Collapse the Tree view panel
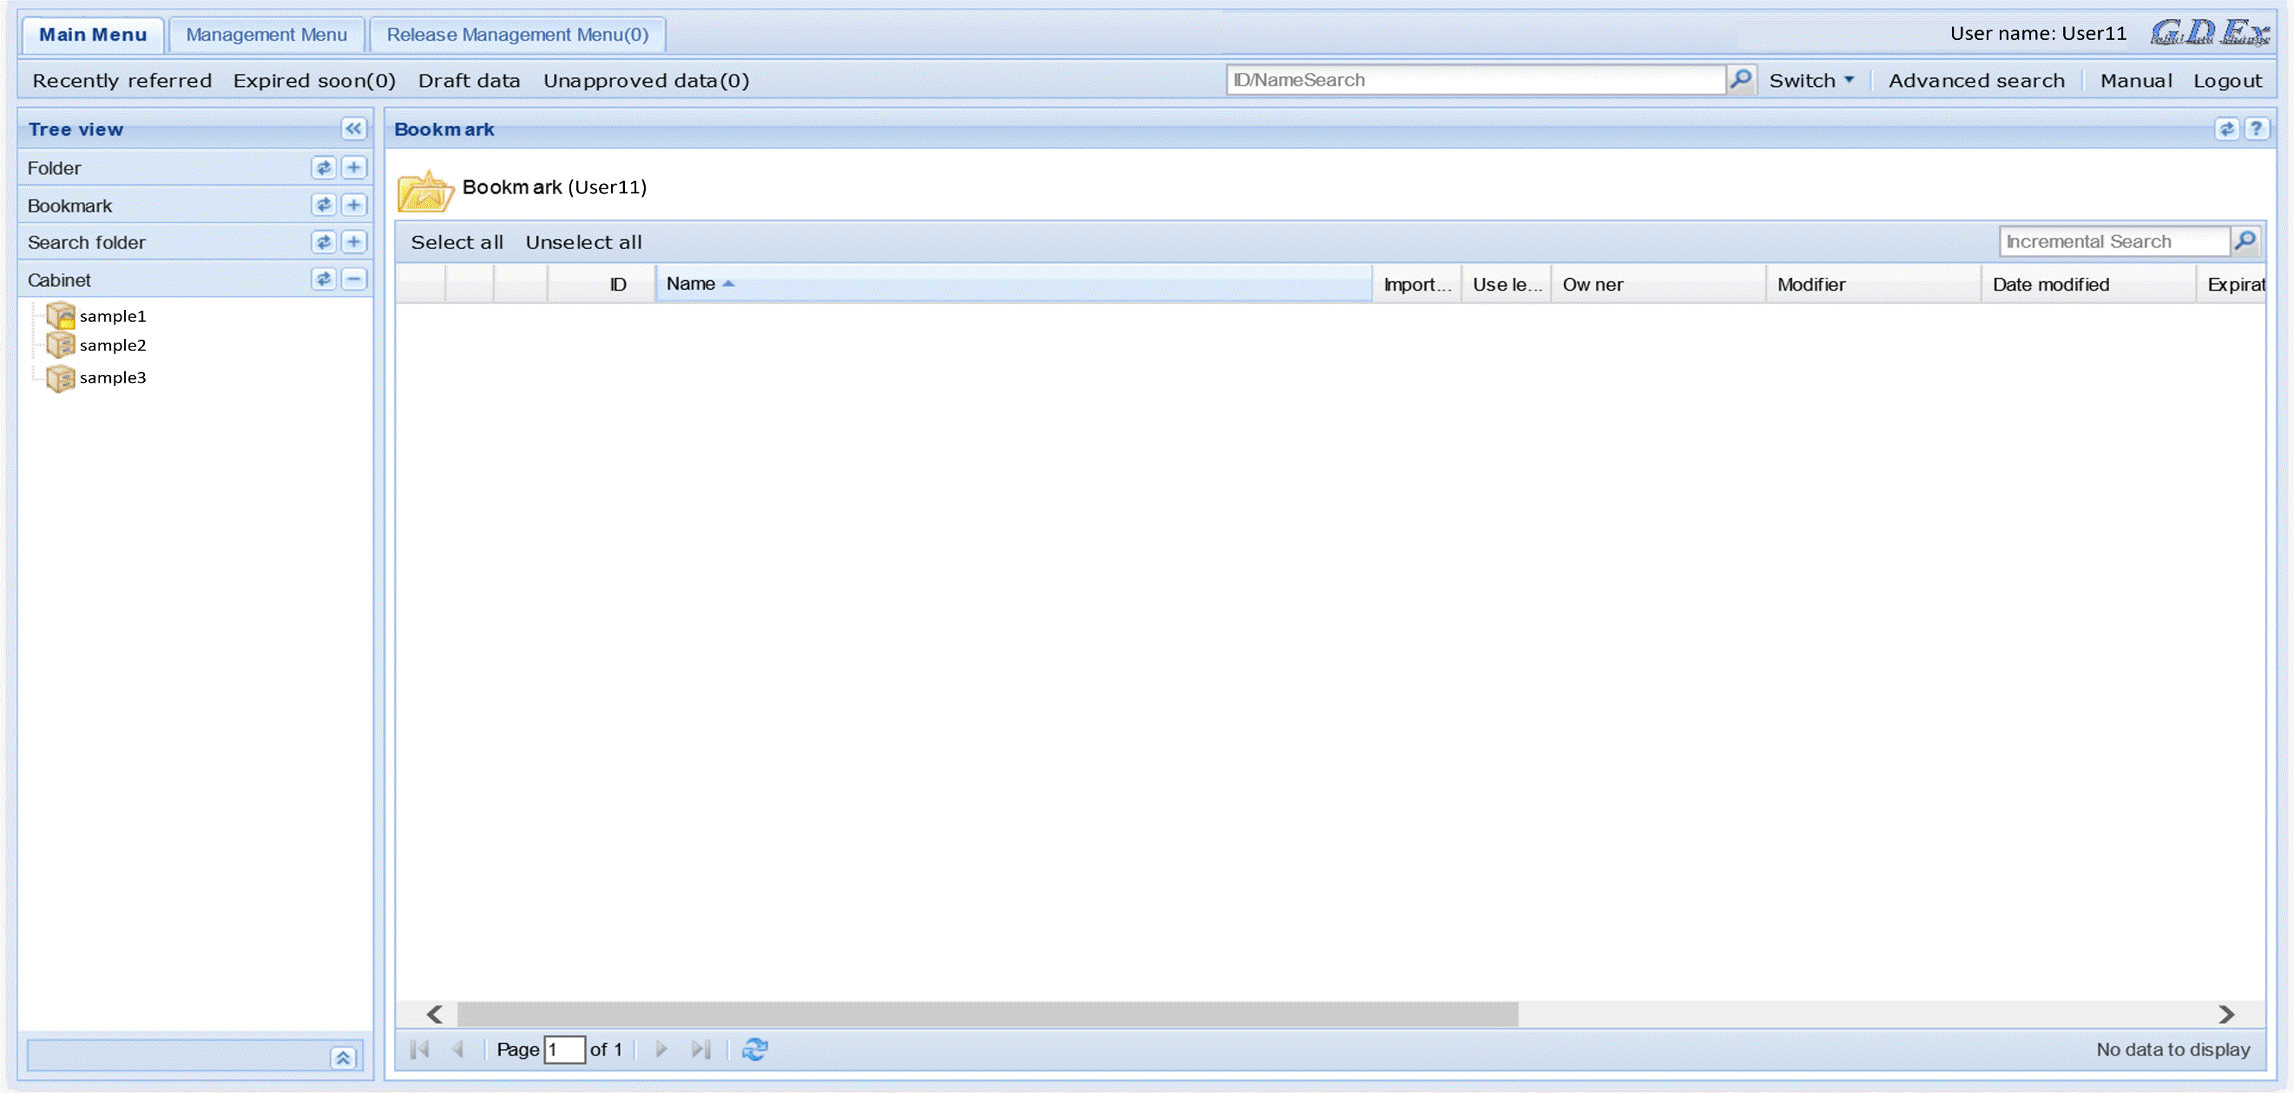 coord(352,129)
